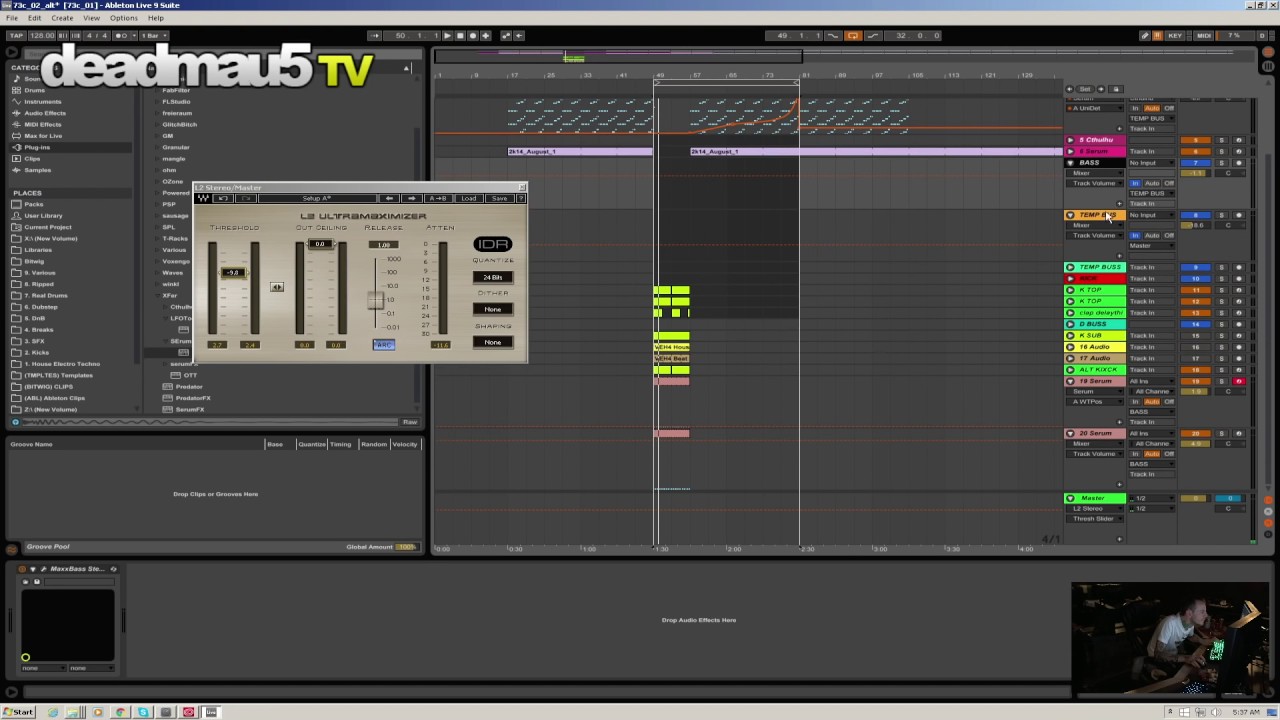
Task: Click L2 plugin Undo arrow icon
Action: pos(223,198)
